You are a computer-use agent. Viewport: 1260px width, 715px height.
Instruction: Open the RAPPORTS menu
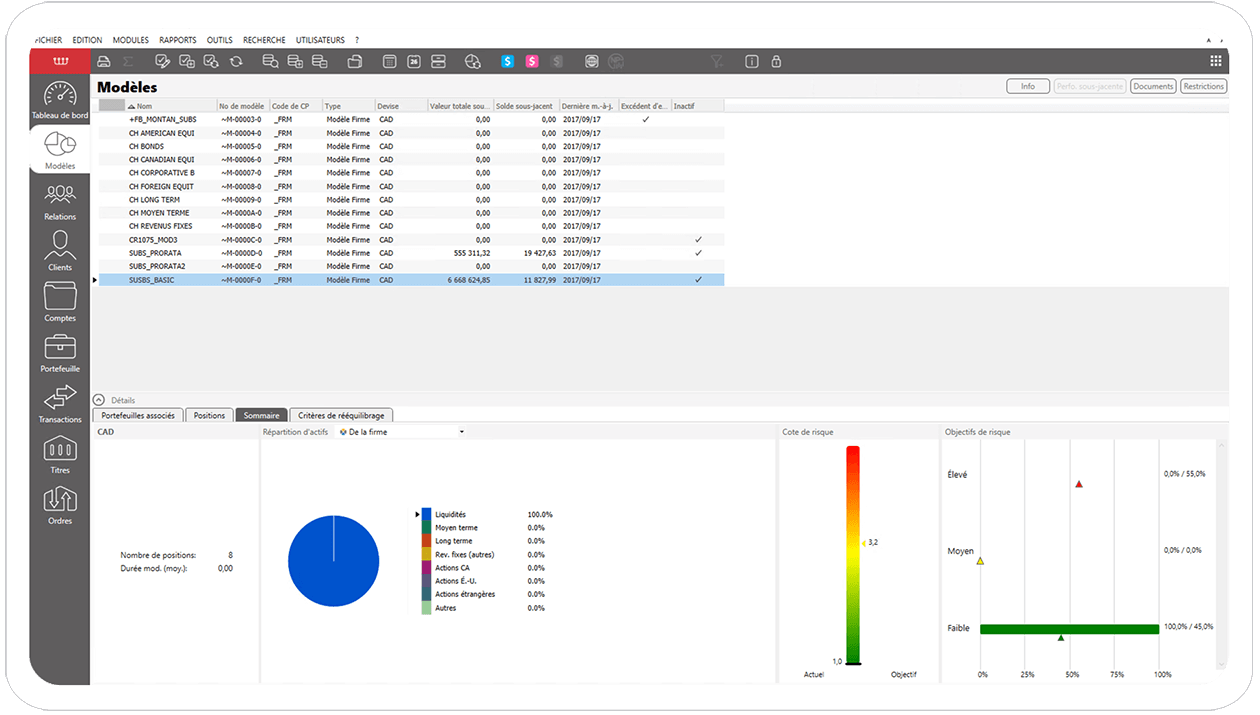178,40
